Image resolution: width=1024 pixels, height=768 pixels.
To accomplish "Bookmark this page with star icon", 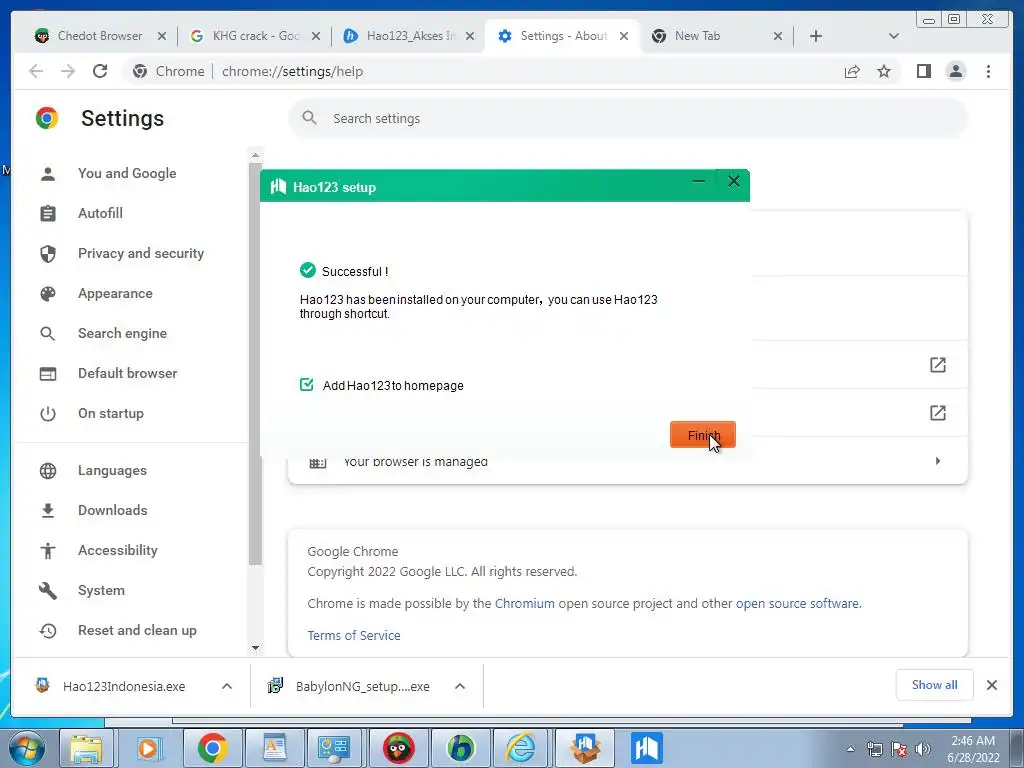I will [x=884, y=71].
